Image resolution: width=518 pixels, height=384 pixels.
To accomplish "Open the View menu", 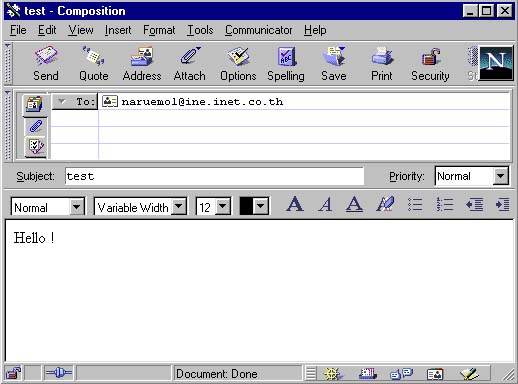I will coord(81,30).
